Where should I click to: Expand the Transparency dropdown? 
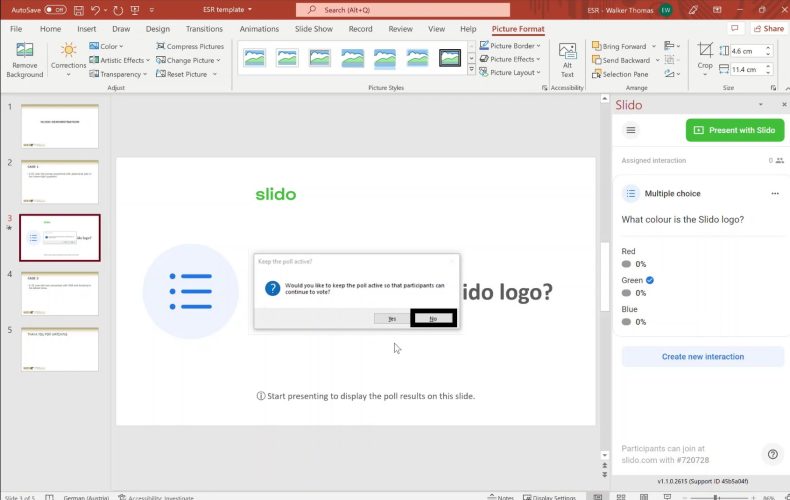120,74
